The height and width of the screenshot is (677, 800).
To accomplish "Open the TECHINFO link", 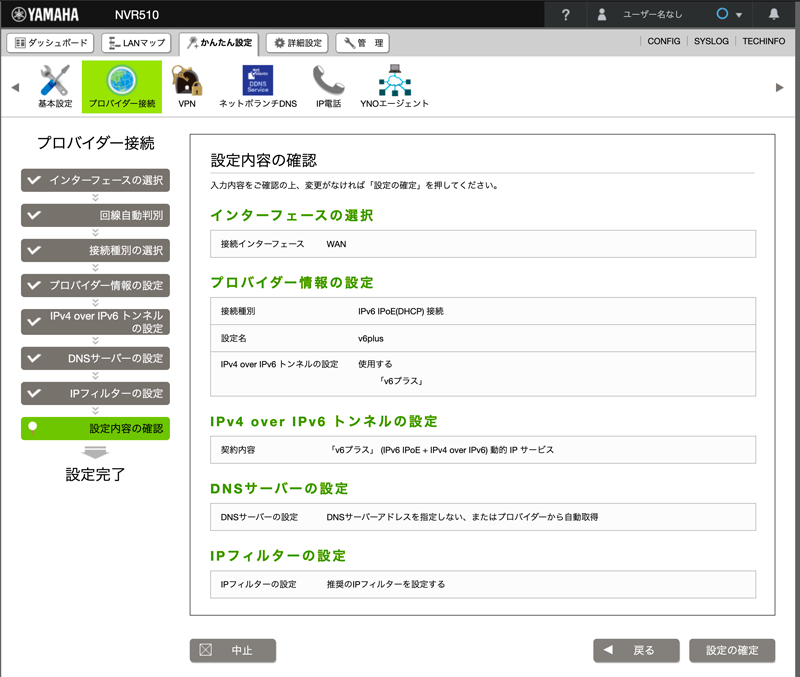I will coord(763,41).
